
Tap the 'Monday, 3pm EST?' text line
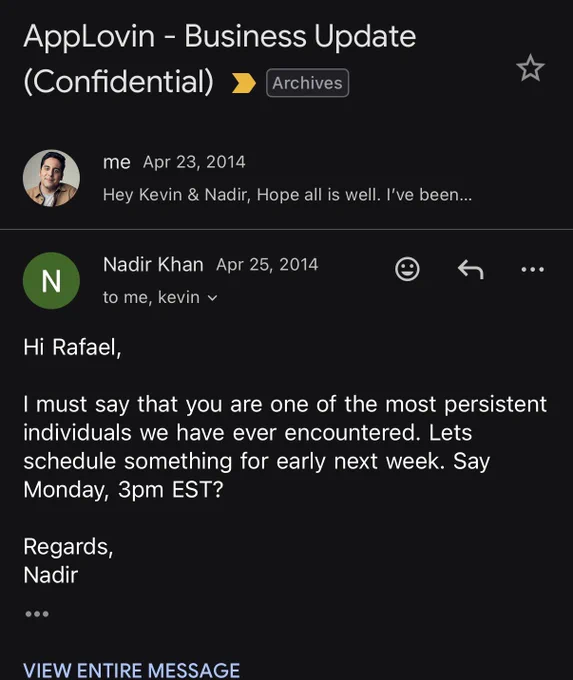pos(123,490)
